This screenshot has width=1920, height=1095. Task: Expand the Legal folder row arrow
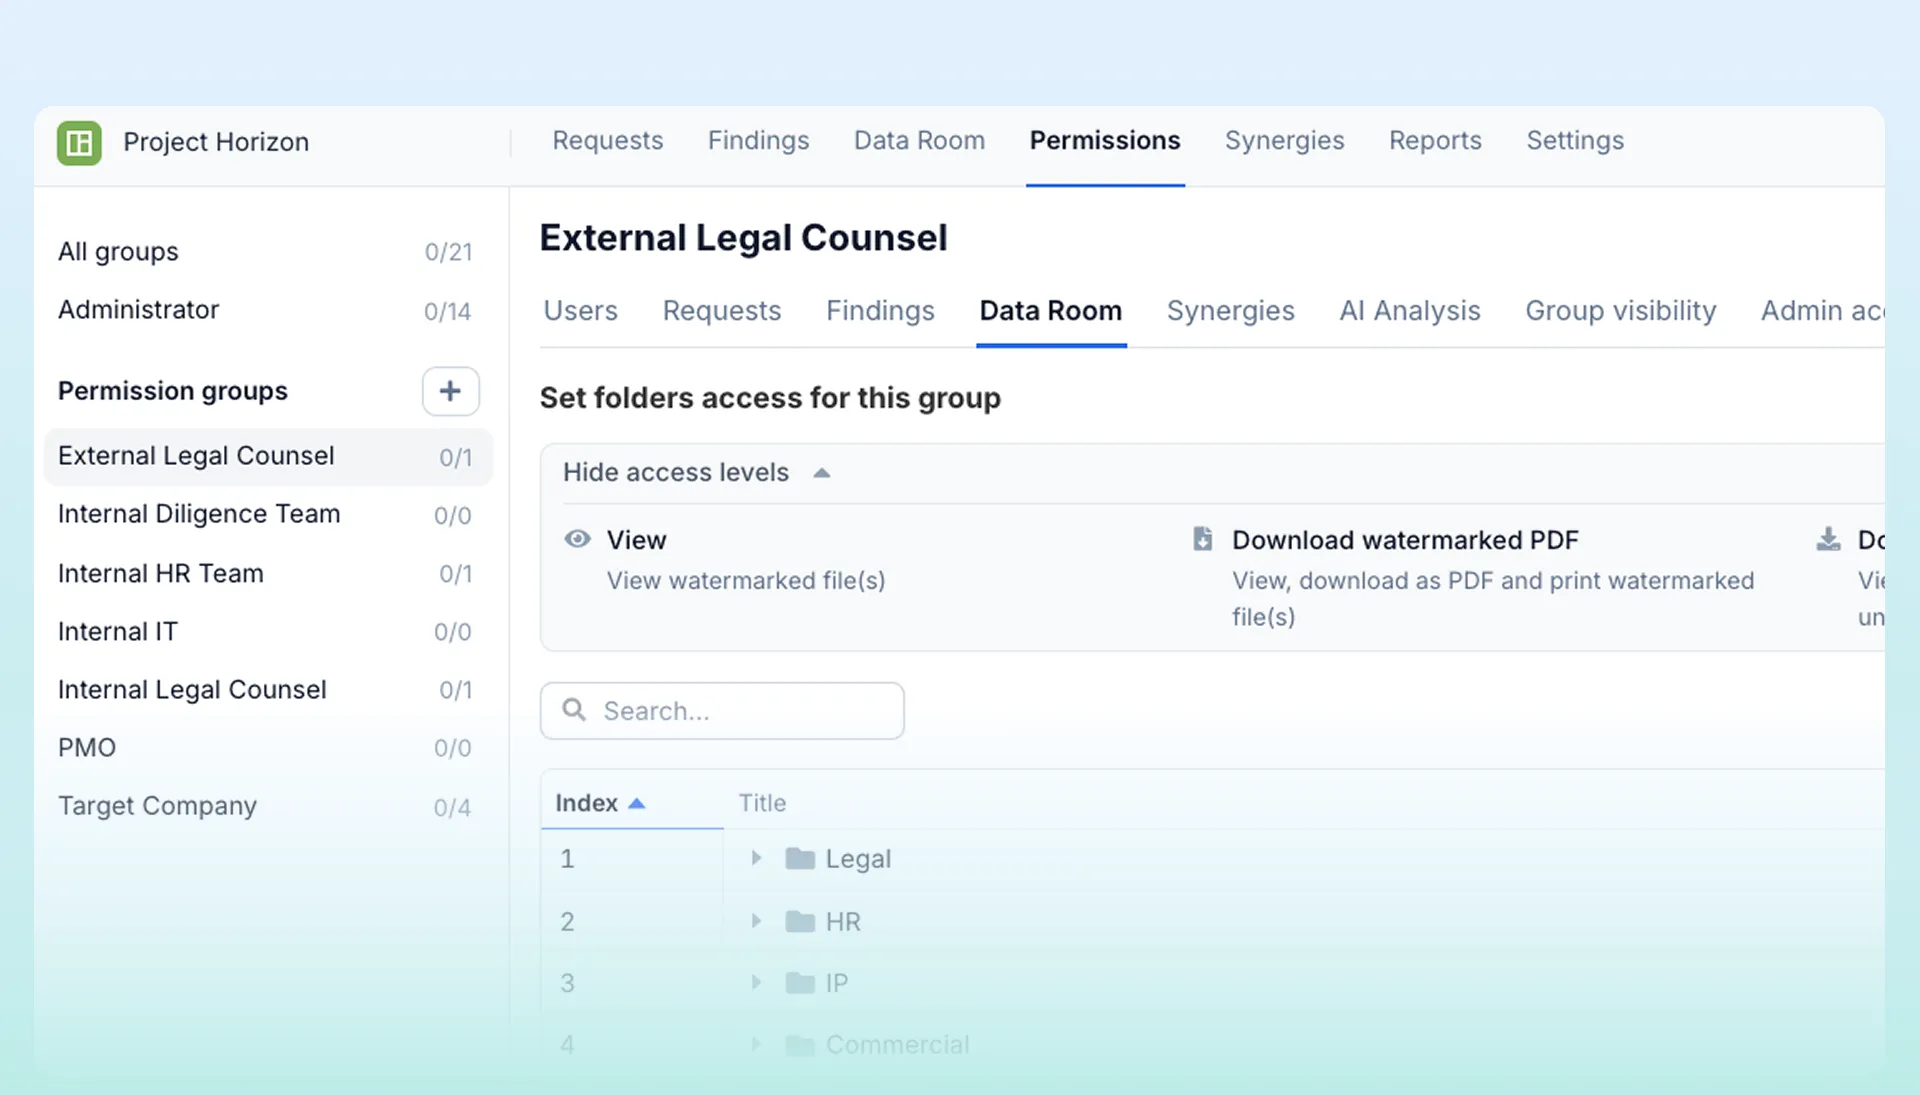click(756, 859)
